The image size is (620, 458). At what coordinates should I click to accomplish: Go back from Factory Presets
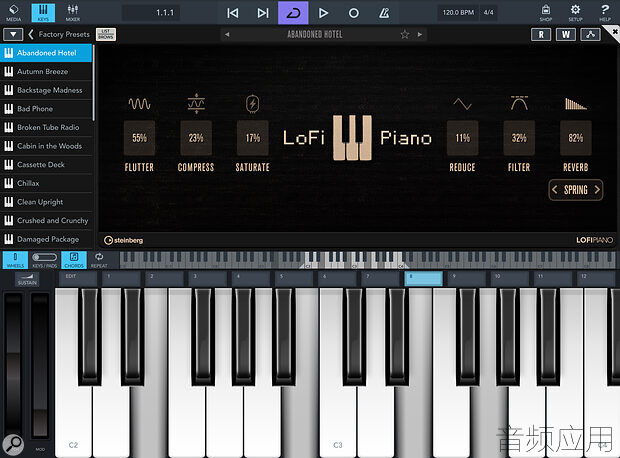pos(31,34)
